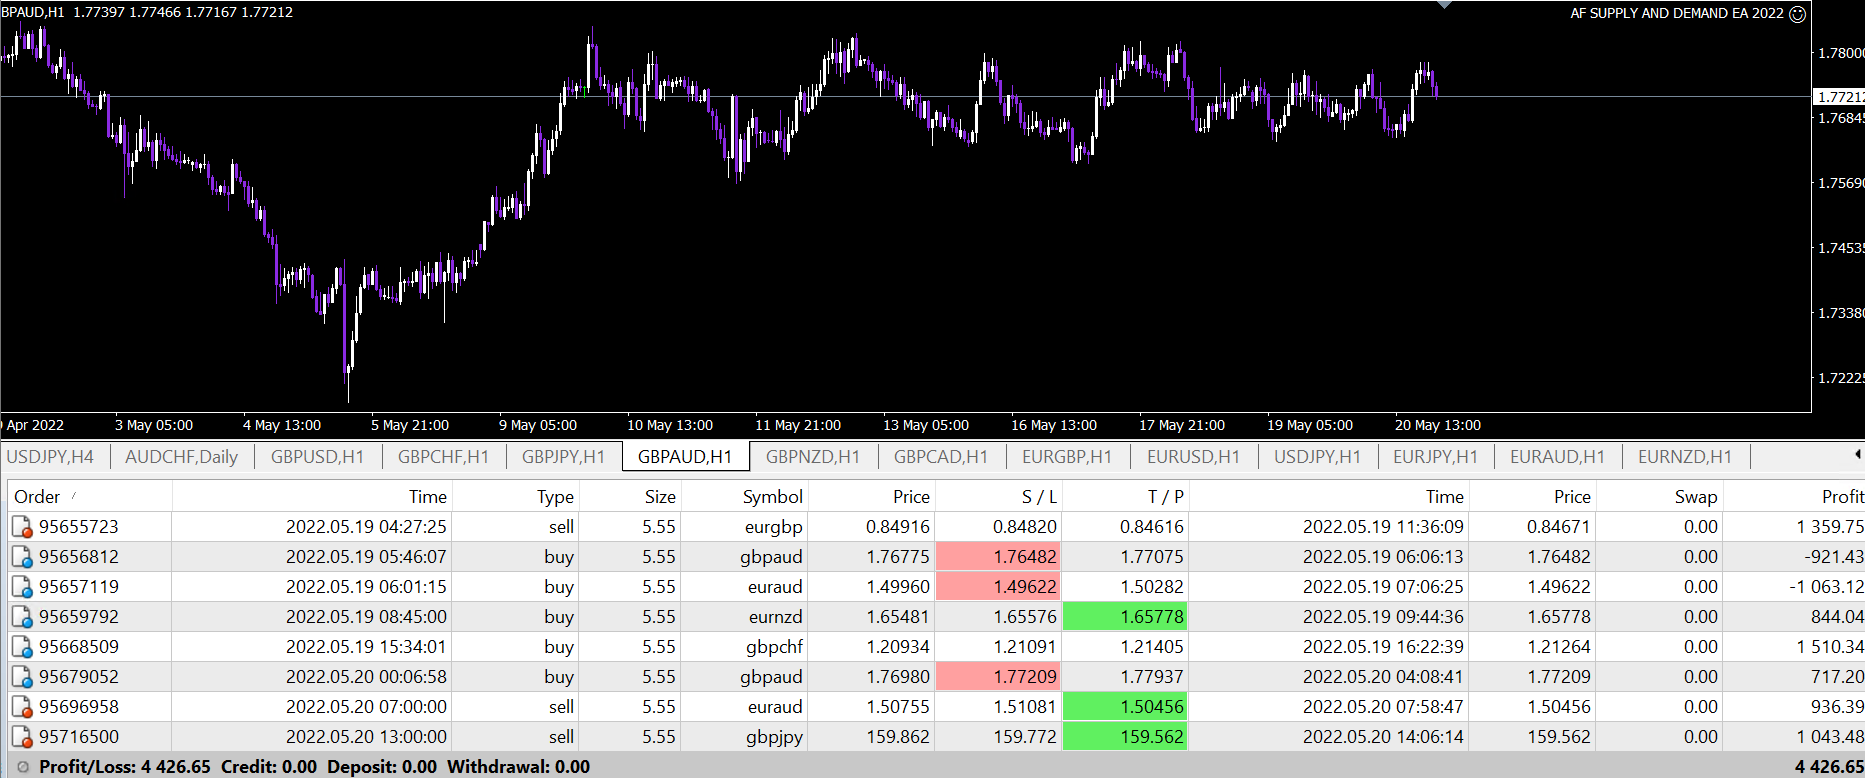Viewport: 1866px width, 778px height.
Task: Click the current price label 1.77212 on axis
Action: tap(1838, 97)
